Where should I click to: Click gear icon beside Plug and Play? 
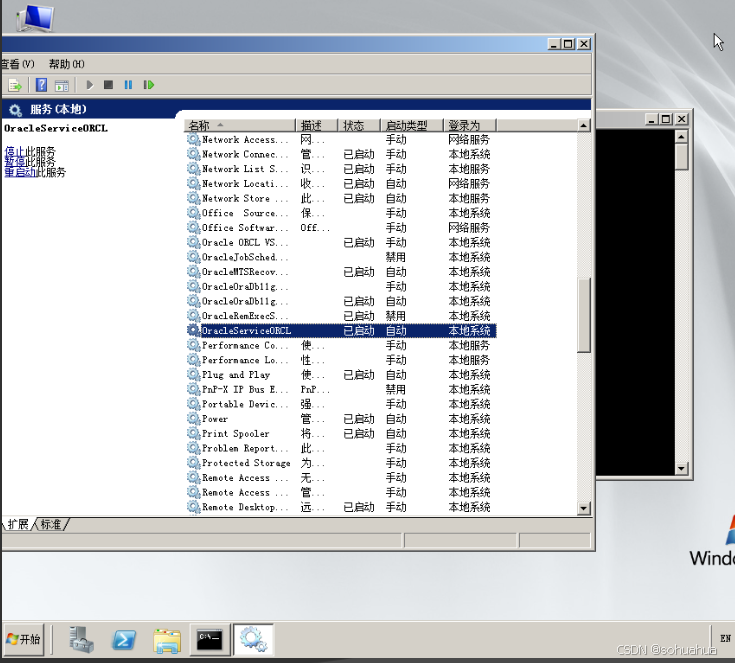pos(194,374)
